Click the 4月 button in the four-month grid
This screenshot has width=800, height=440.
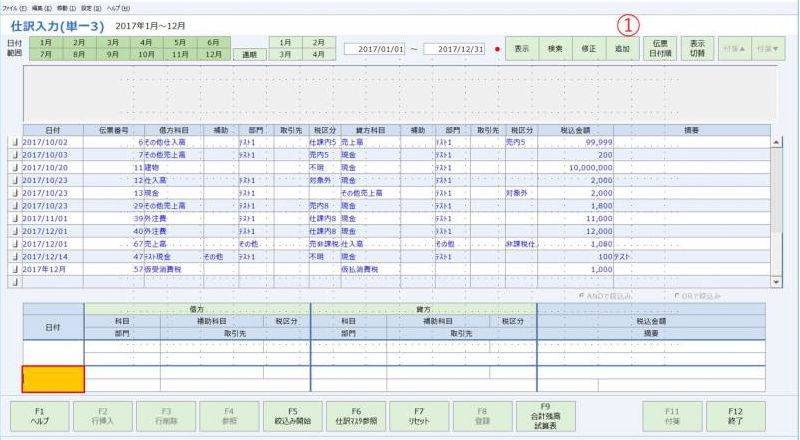(319, 54)
